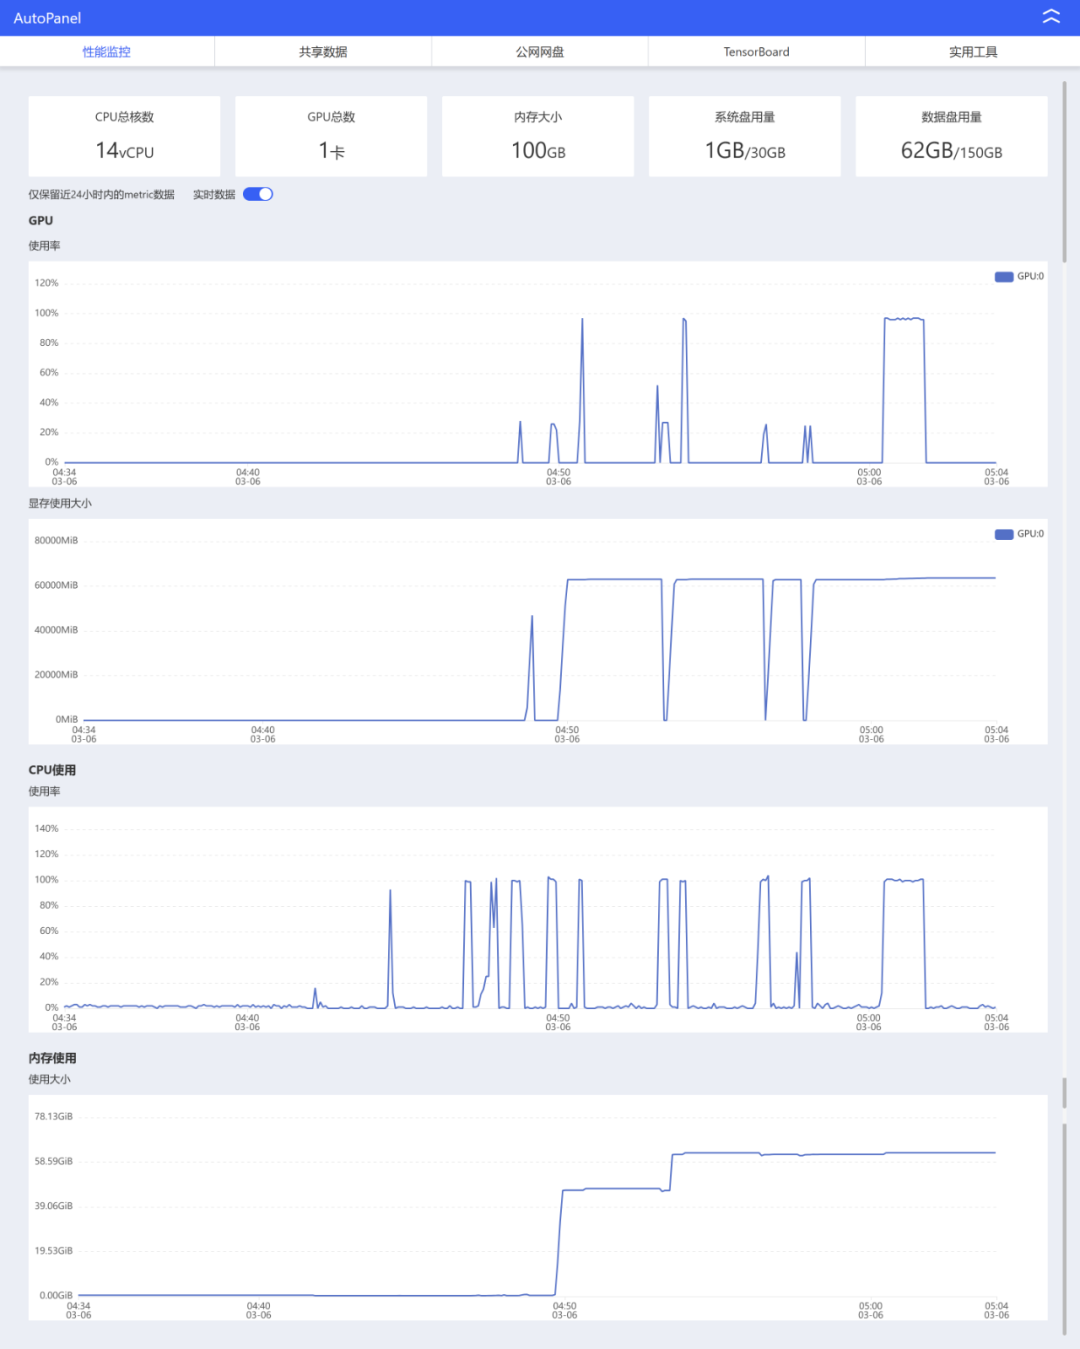Click the 60000MiB axis label

[x=56, y=586]
